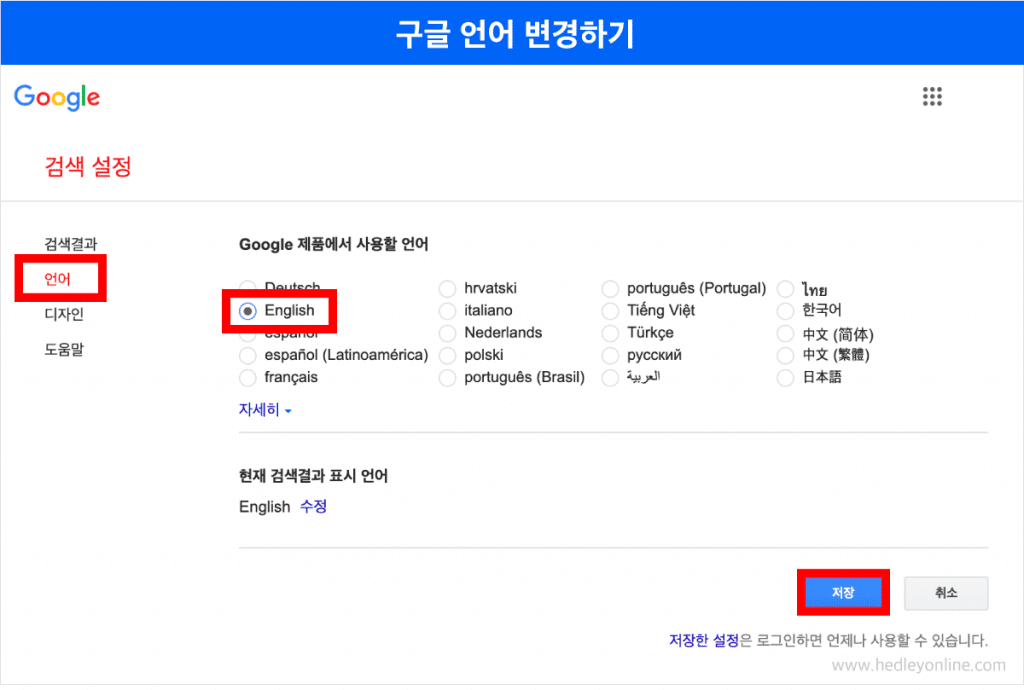Open the 저장한 설정 link
1024x690 pixels.
pyautogui.click(x=703, y=640)
